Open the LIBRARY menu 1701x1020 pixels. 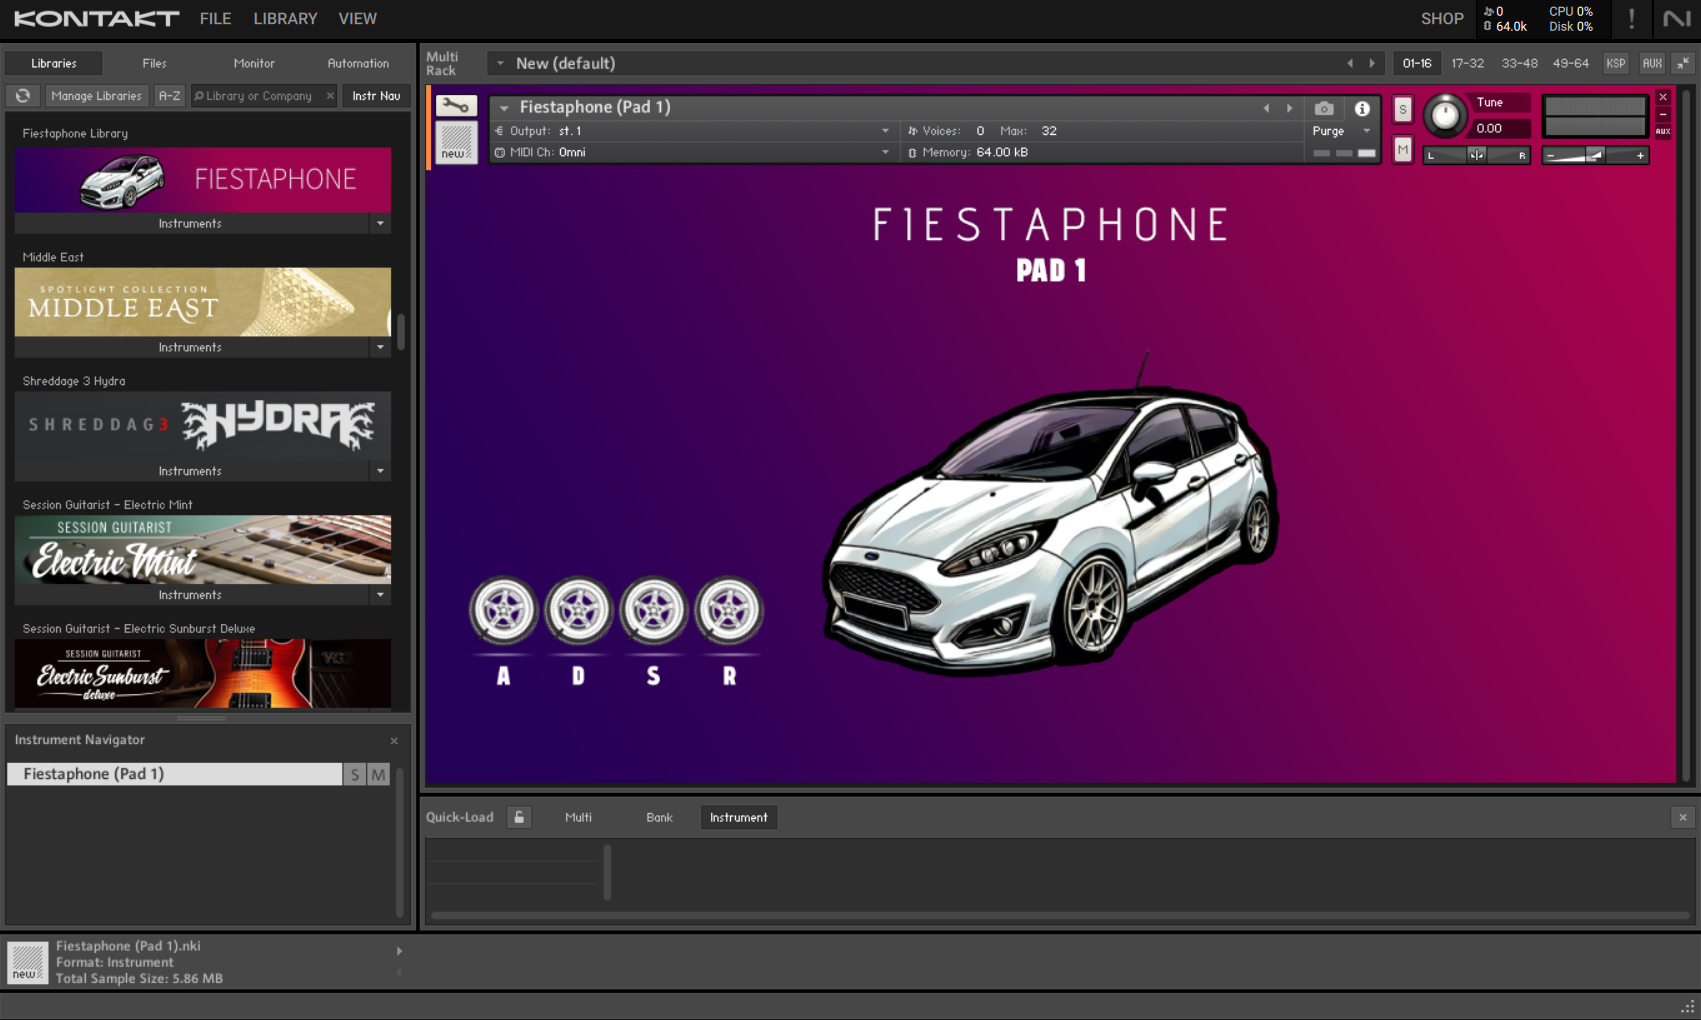[285, 18]
